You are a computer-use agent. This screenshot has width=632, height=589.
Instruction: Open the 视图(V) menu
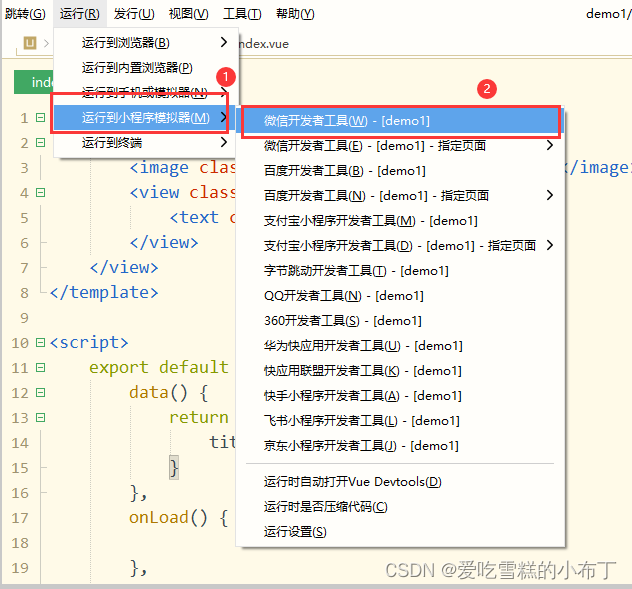(188, 14)
